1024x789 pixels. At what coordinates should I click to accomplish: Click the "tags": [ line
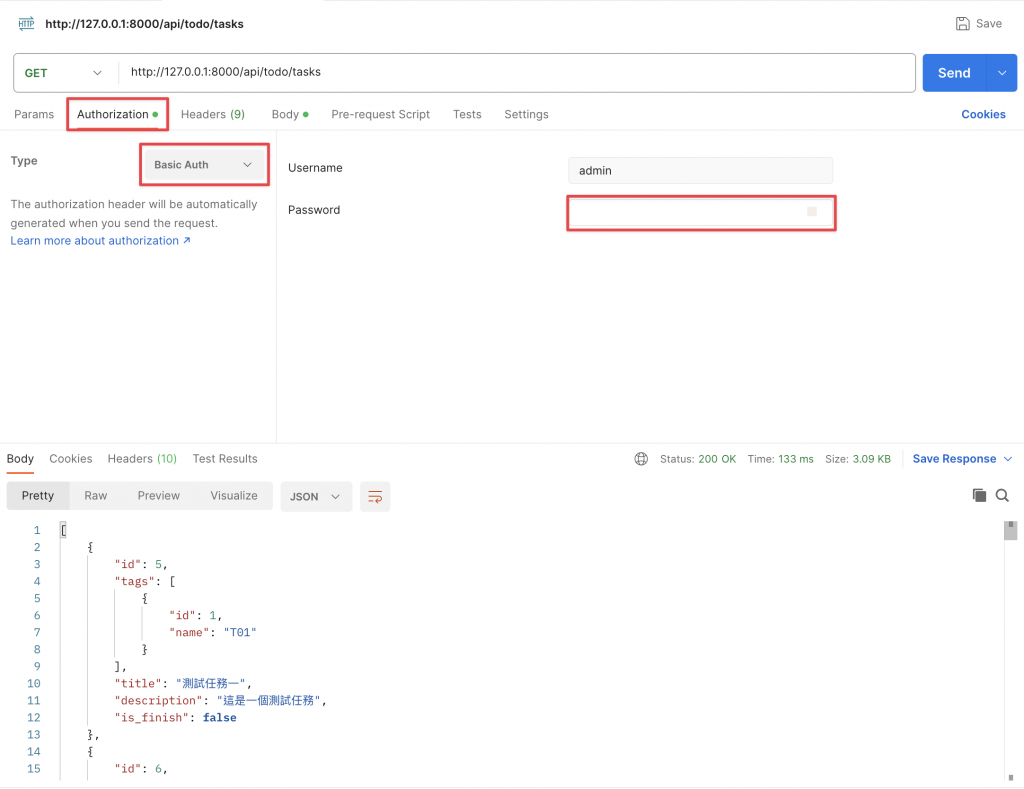(x=145, y=581)
